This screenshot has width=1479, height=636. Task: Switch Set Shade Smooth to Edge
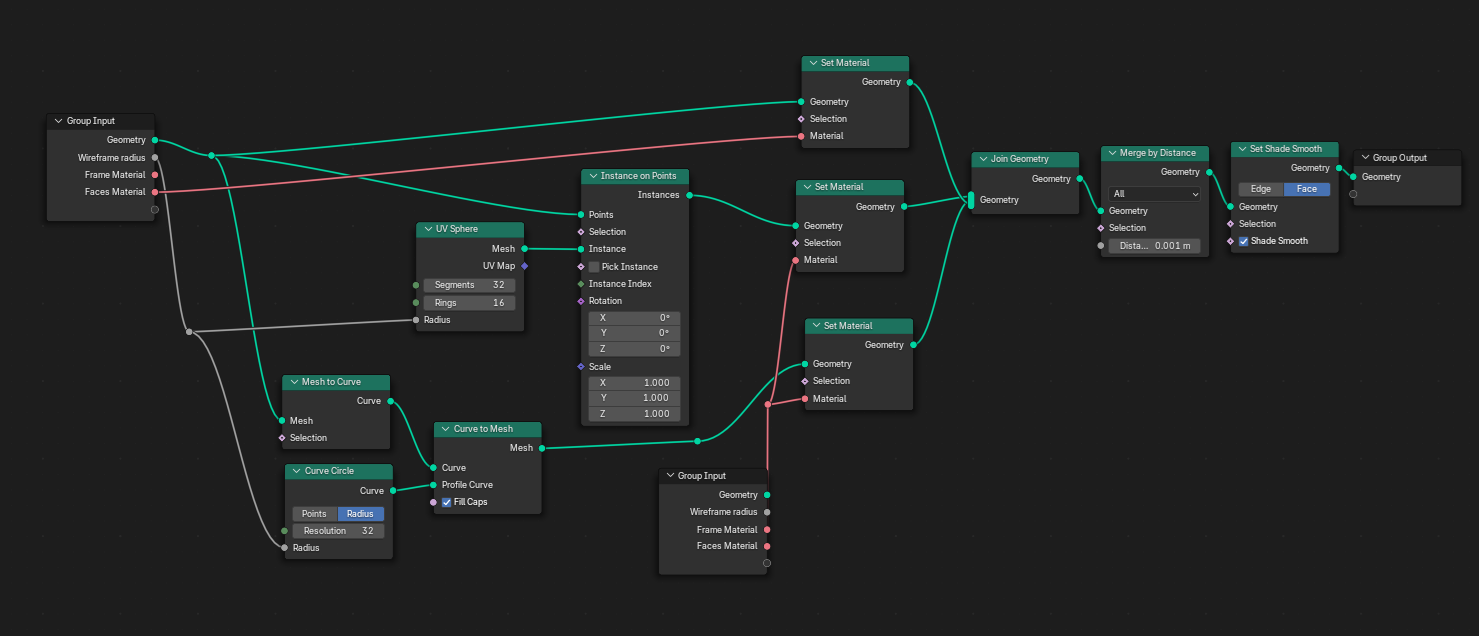click(1261, 189)
